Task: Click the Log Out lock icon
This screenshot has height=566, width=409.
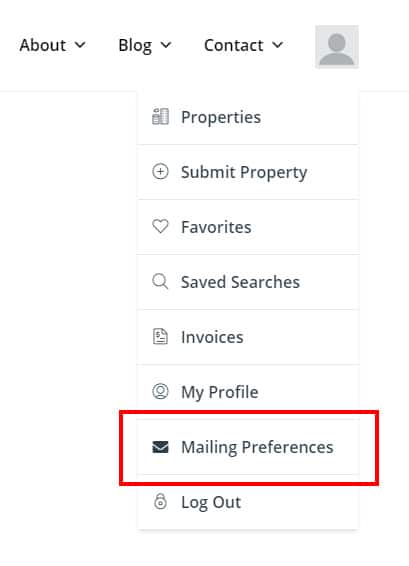Action: point(160,501)
